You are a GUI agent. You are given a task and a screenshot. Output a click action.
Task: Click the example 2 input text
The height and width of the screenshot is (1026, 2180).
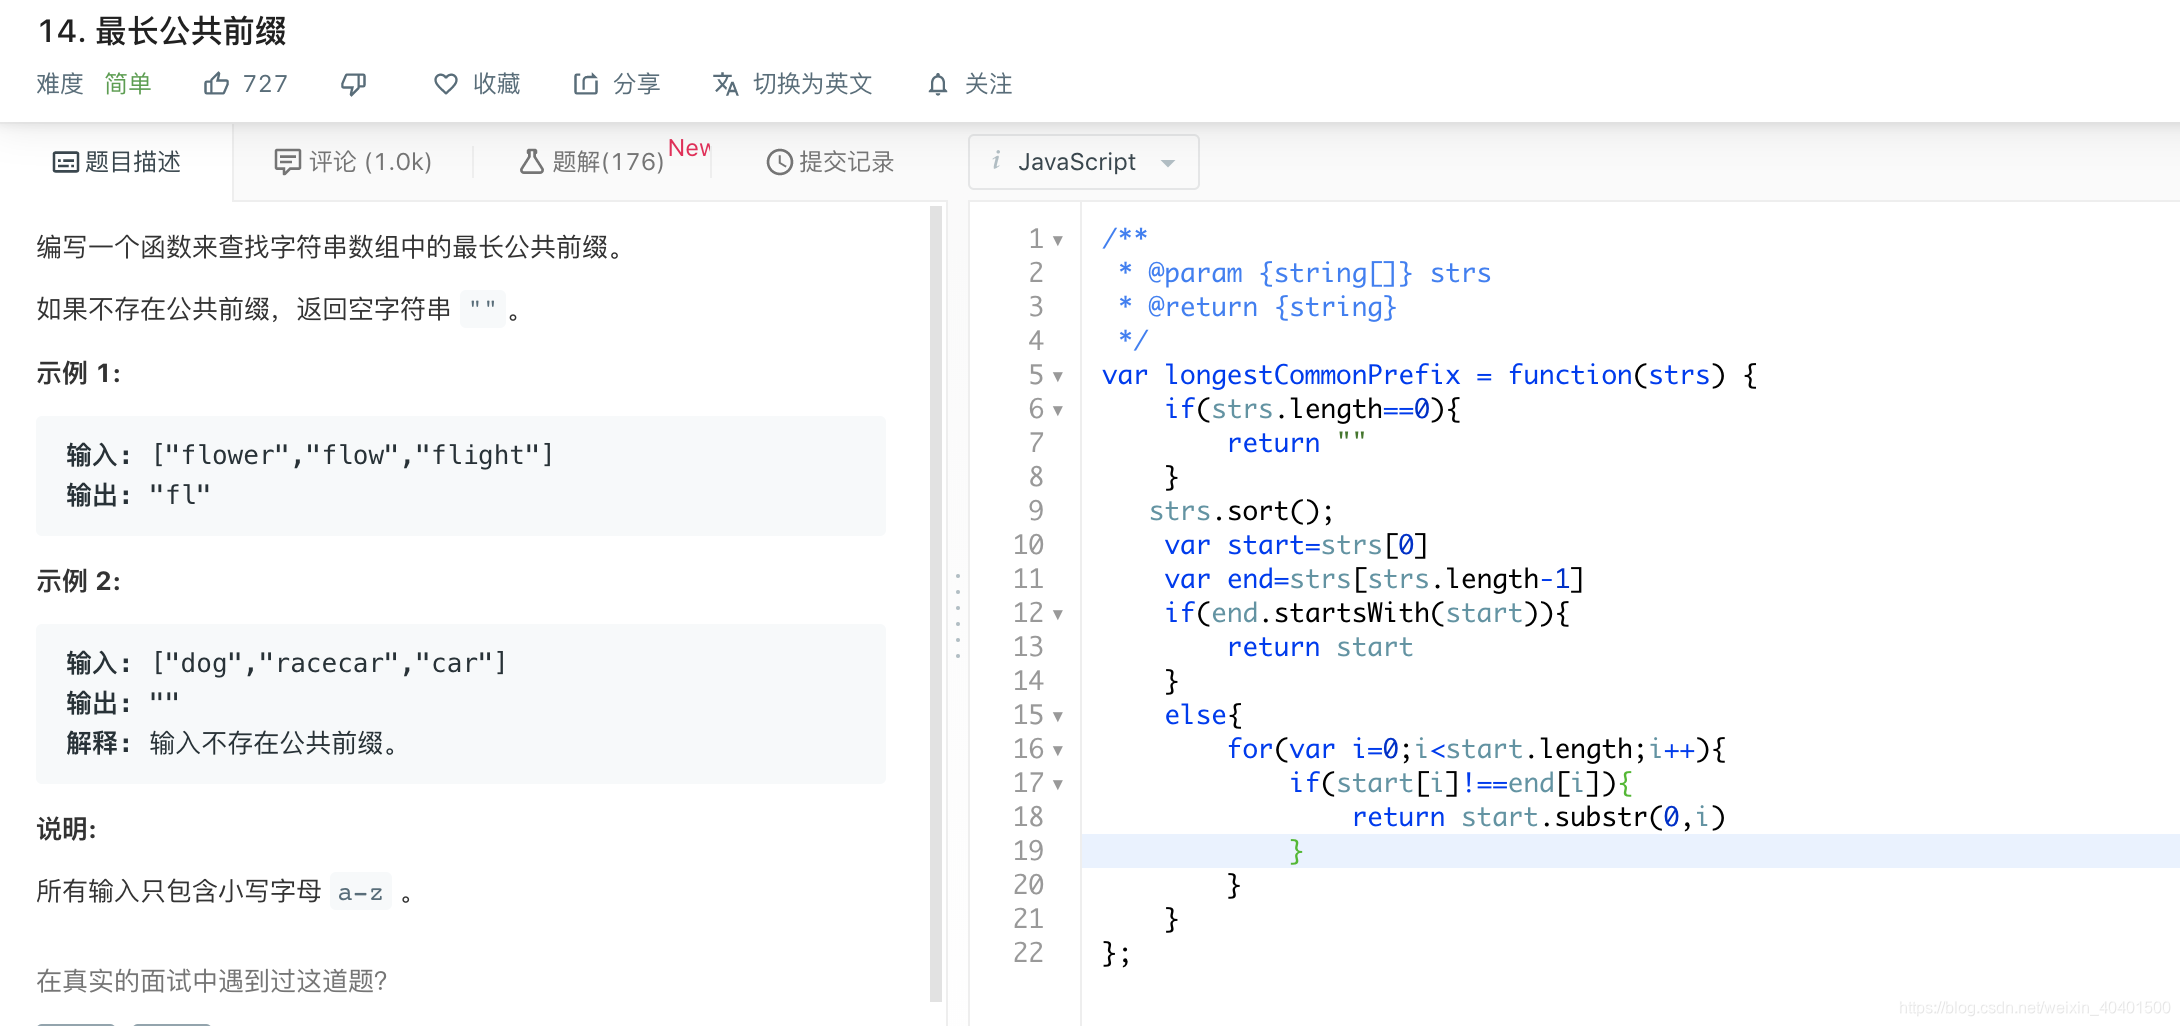(x=329, y=663)
